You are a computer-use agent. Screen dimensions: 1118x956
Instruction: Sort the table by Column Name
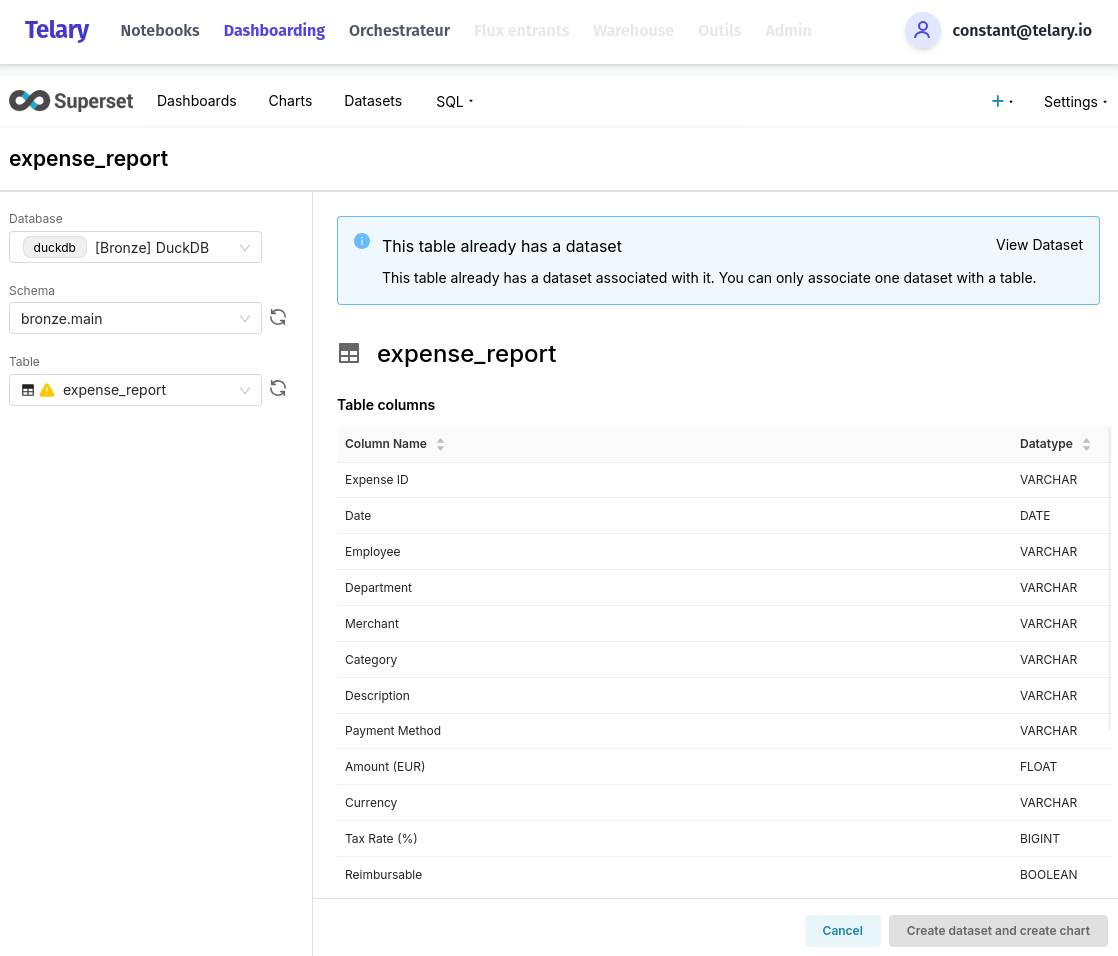(x=440, y=444)
